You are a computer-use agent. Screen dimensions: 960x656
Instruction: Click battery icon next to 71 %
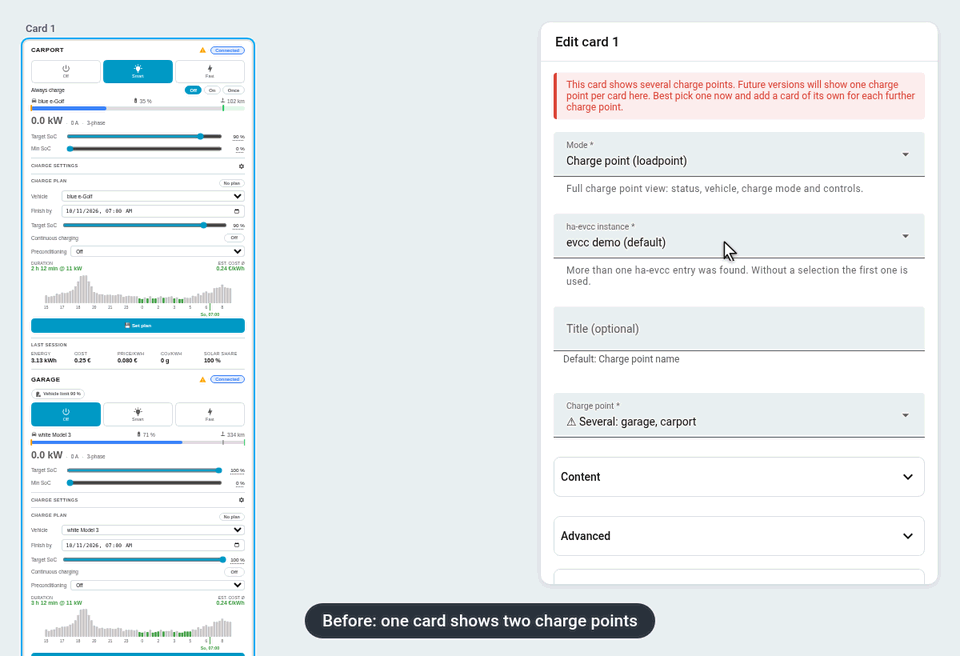click(x=138, y=435)
